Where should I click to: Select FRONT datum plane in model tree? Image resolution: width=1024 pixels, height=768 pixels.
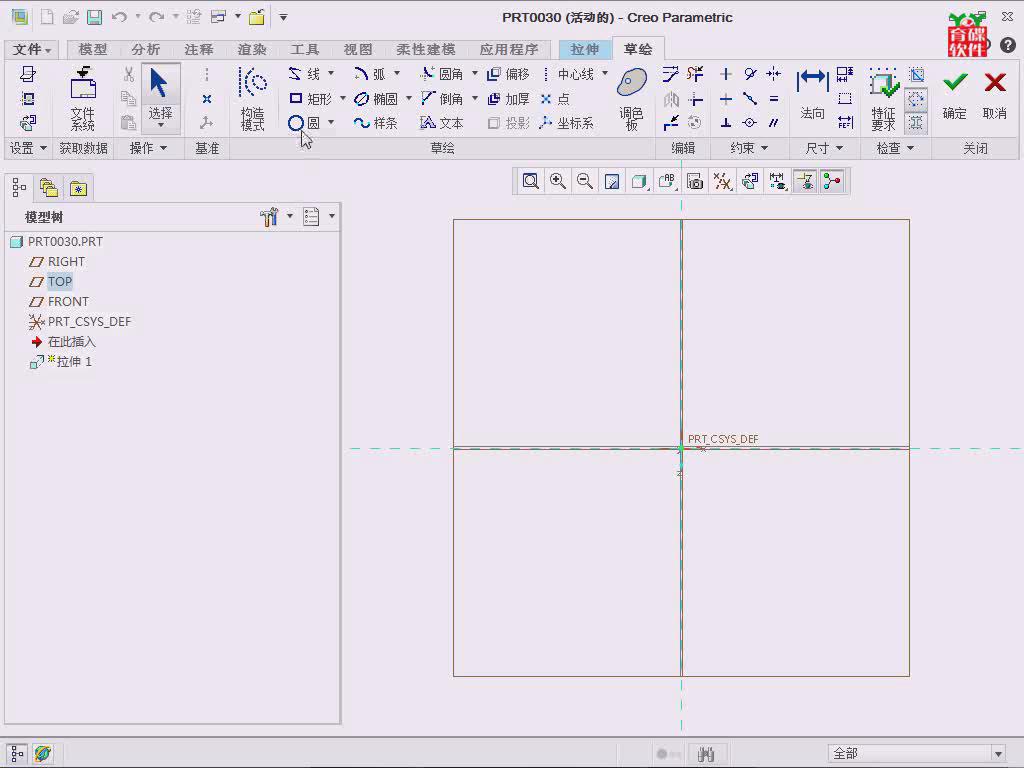click(x=68, y=302)
